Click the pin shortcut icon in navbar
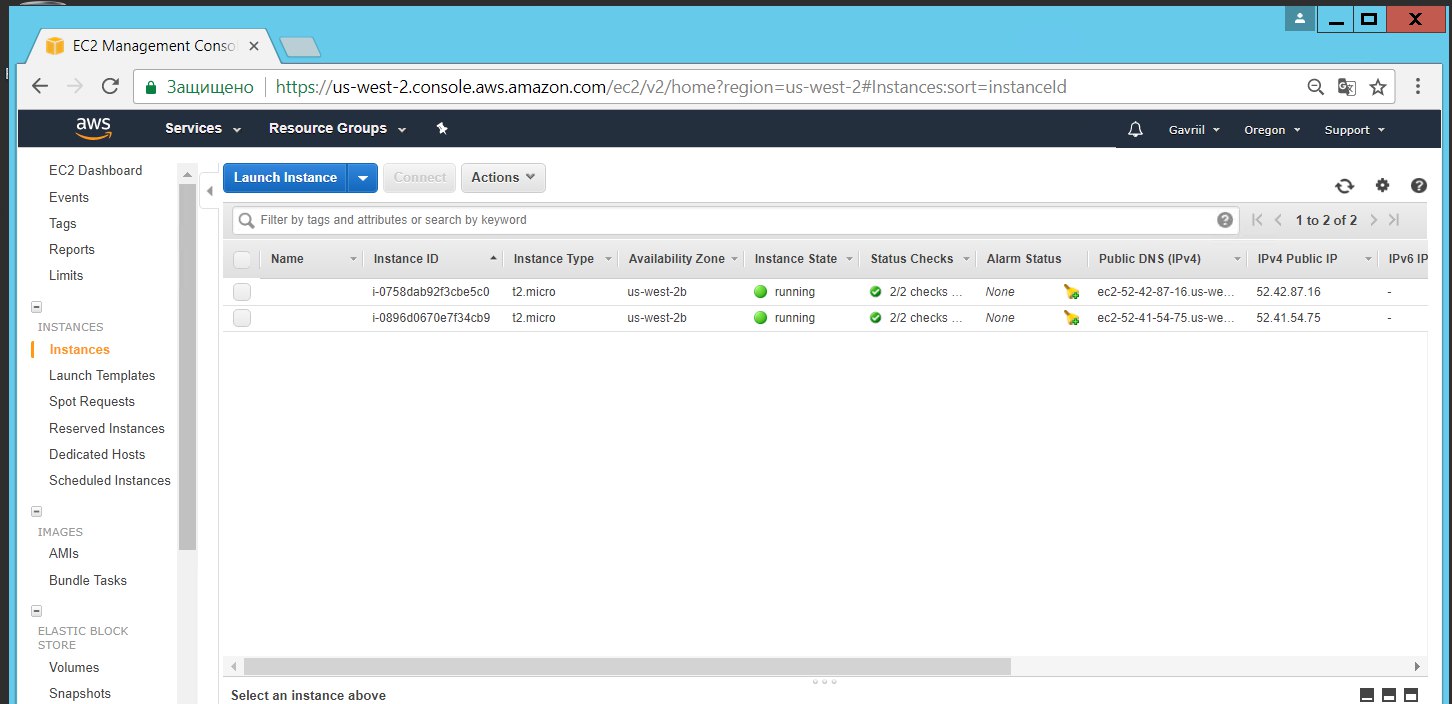The image size is (1452, 704). point(442,129)
